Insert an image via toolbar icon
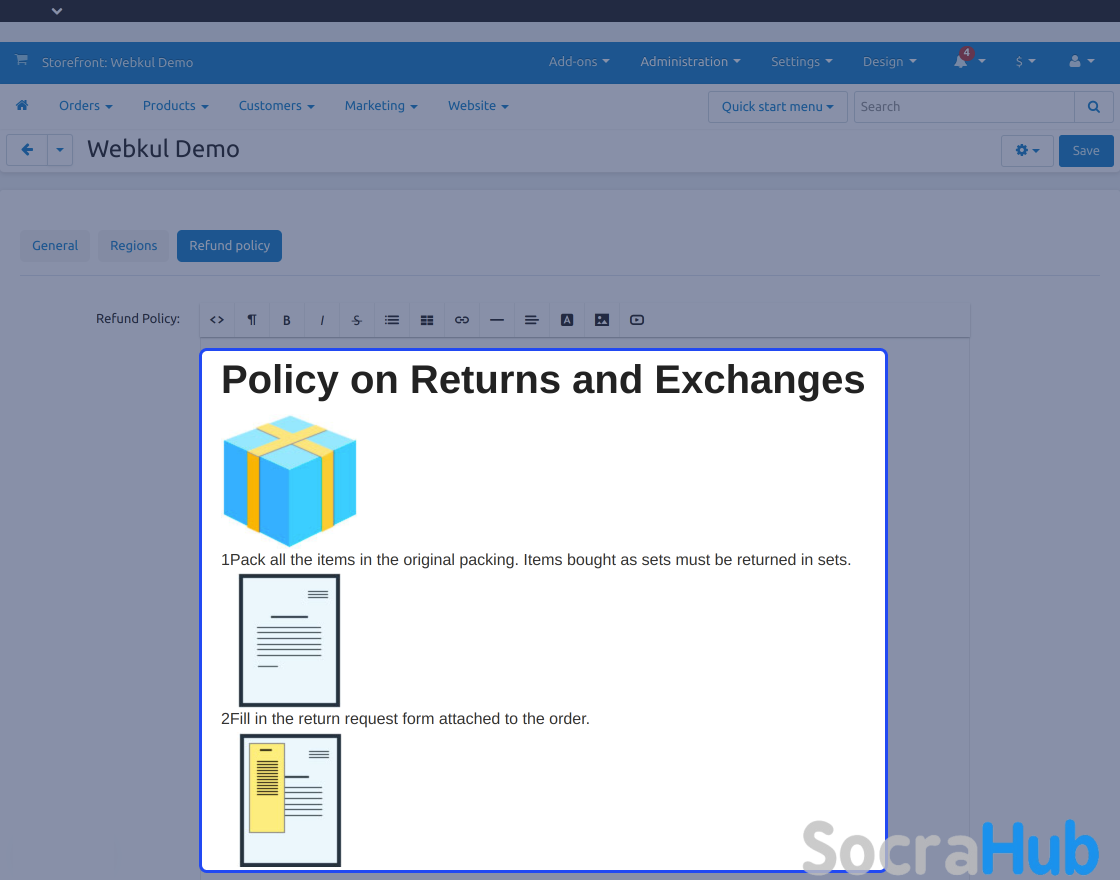 tap(602, 320)
